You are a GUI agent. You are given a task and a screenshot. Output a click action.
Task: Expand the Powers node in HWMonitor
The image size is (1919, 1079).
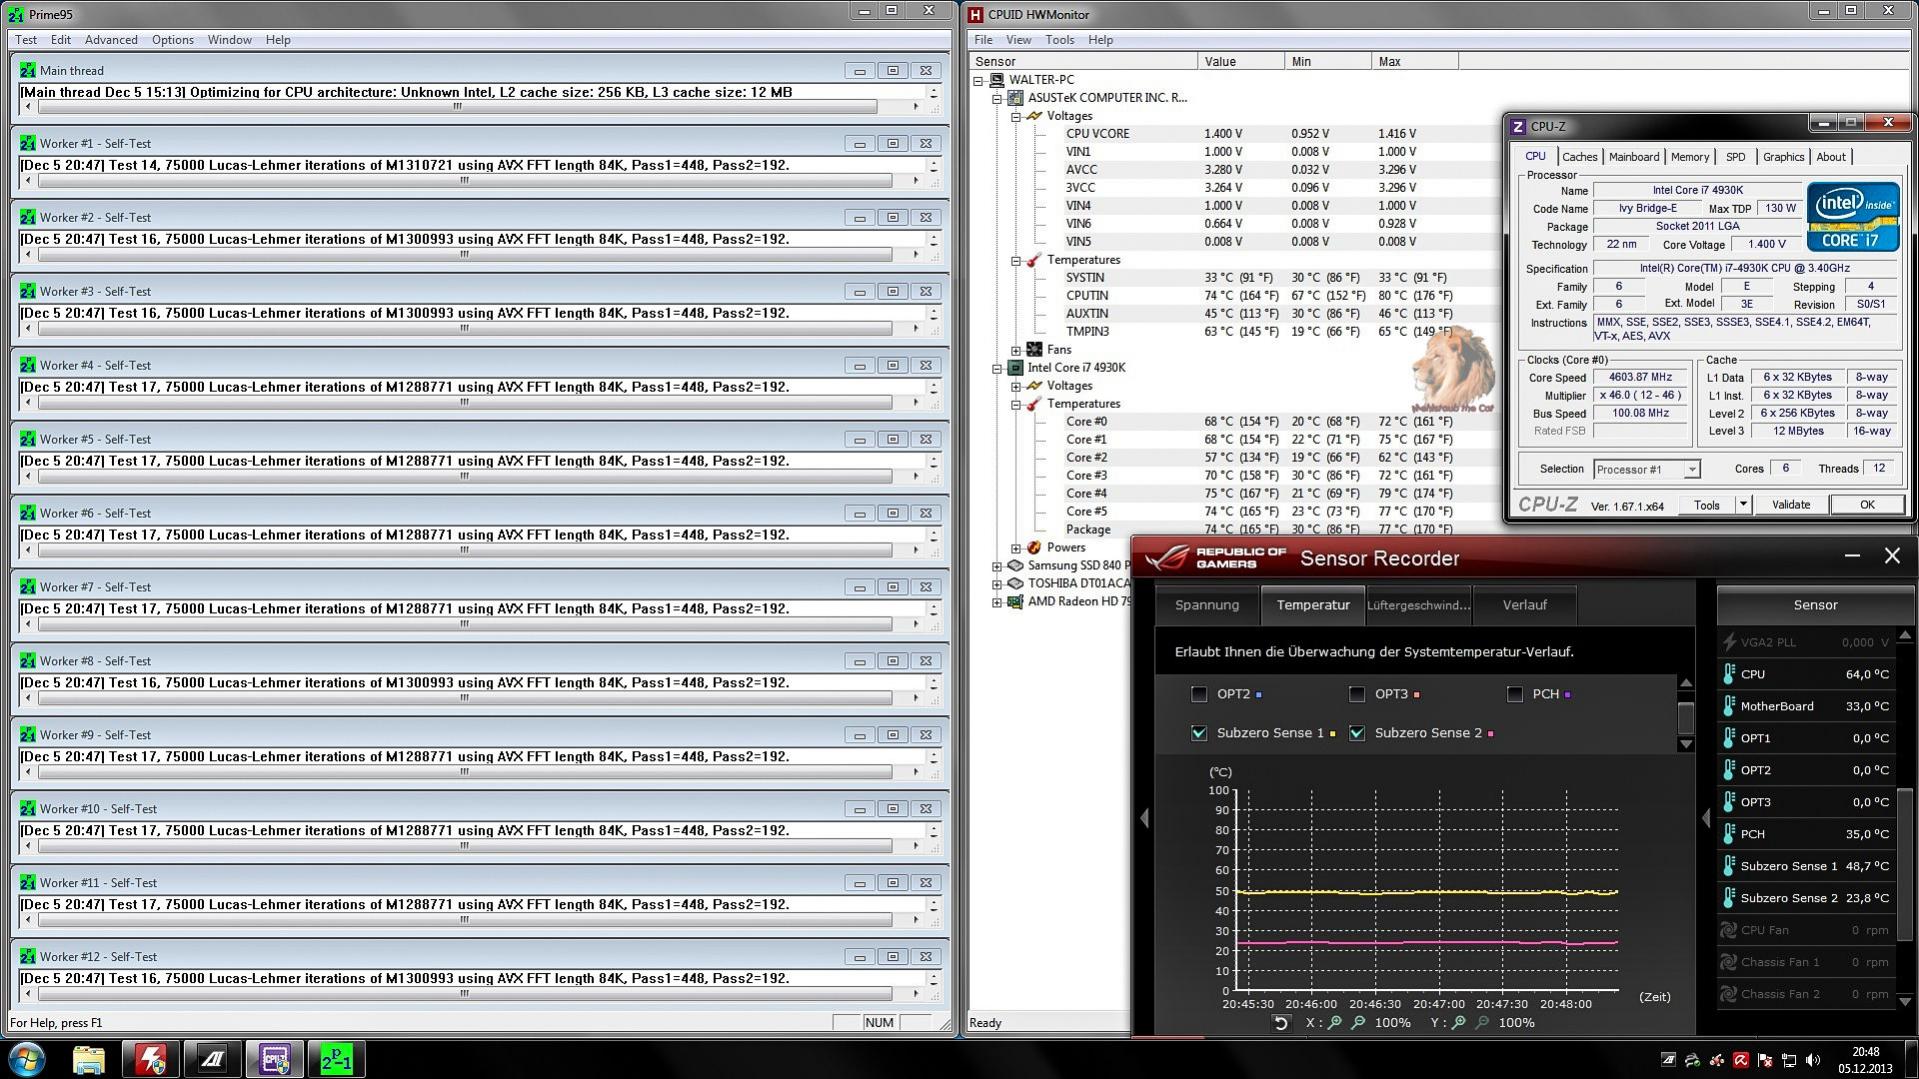1016,548
